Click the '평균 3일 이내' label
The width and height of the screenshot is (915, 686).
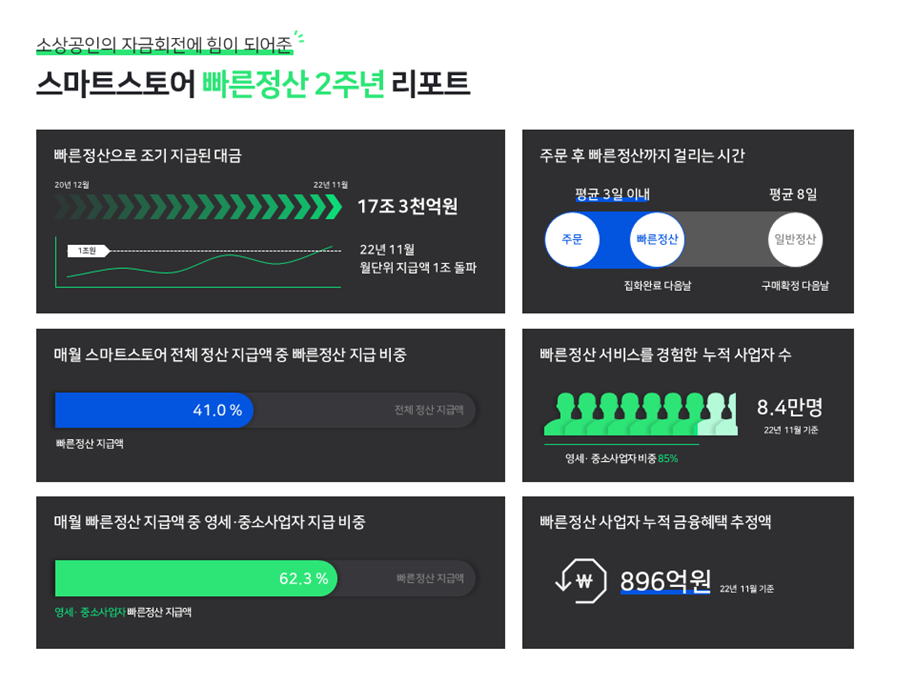click(612, 194)
